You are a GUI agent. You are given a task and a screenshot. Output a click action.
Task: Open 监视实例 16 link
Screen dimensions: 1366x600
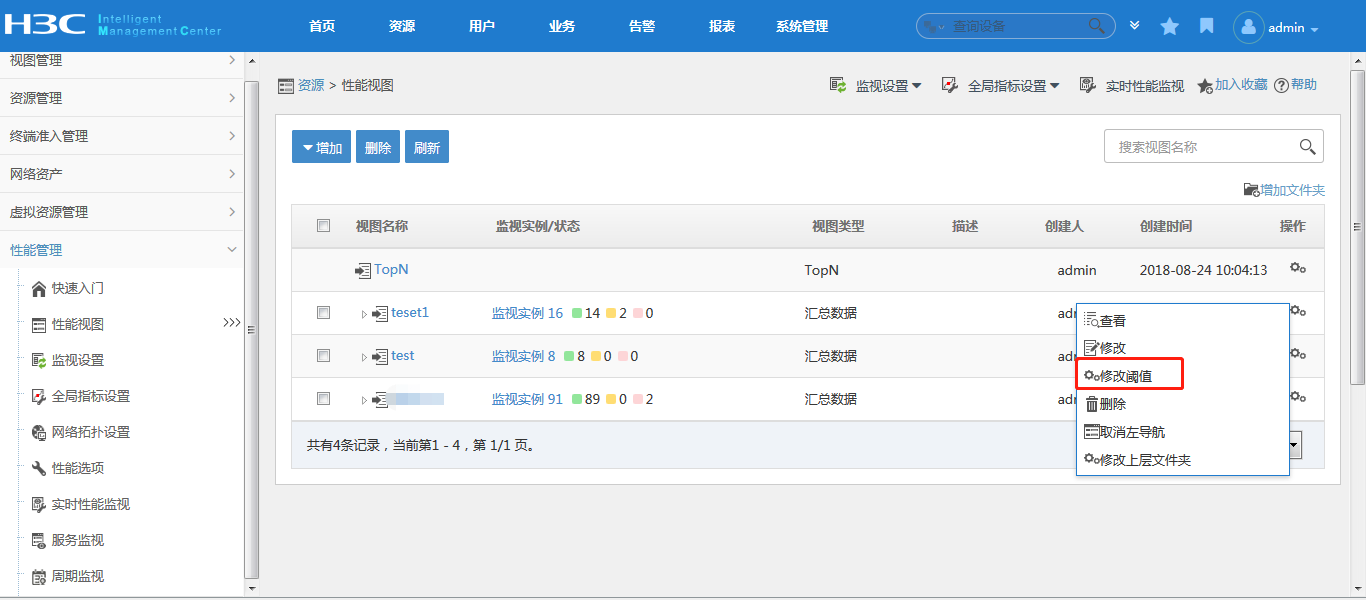[x=527, y=313]
